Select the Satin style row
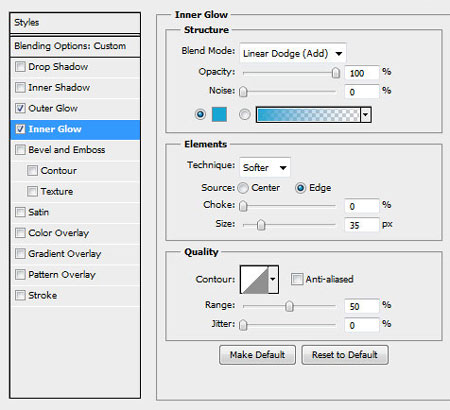 [75, 212]
